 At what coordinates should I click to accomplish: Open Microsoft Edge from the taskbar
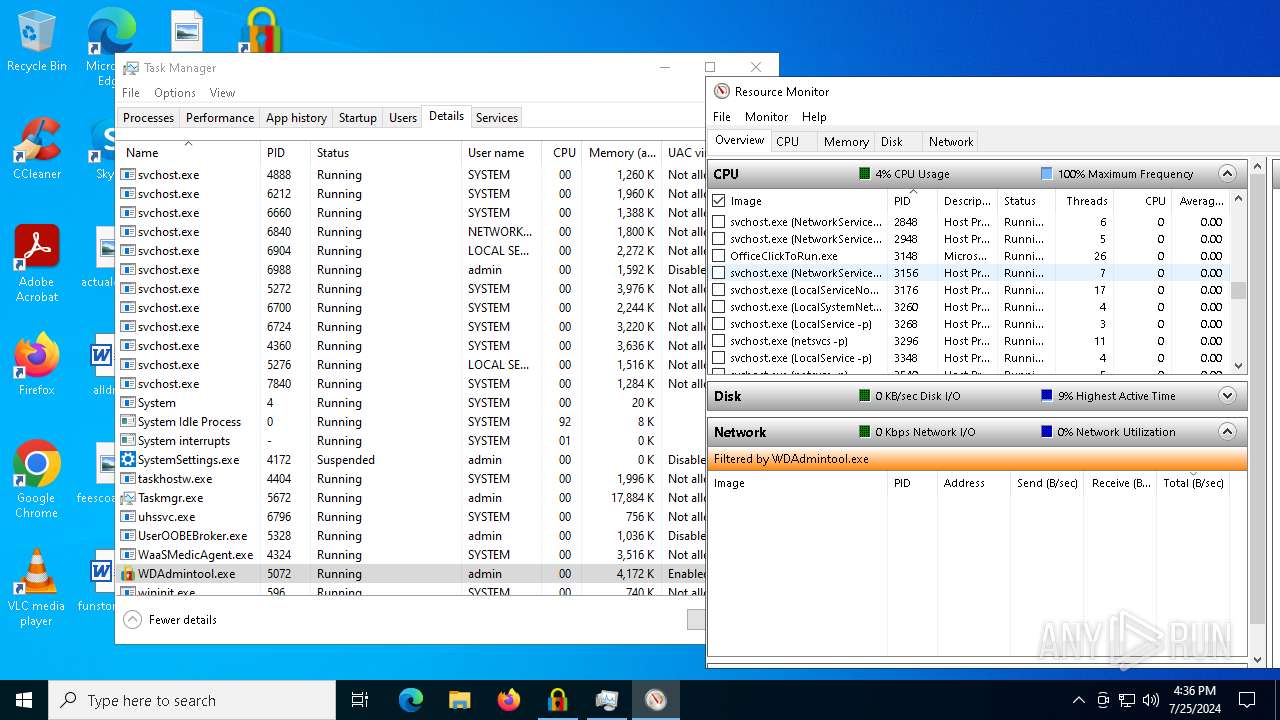click(411, 700)
